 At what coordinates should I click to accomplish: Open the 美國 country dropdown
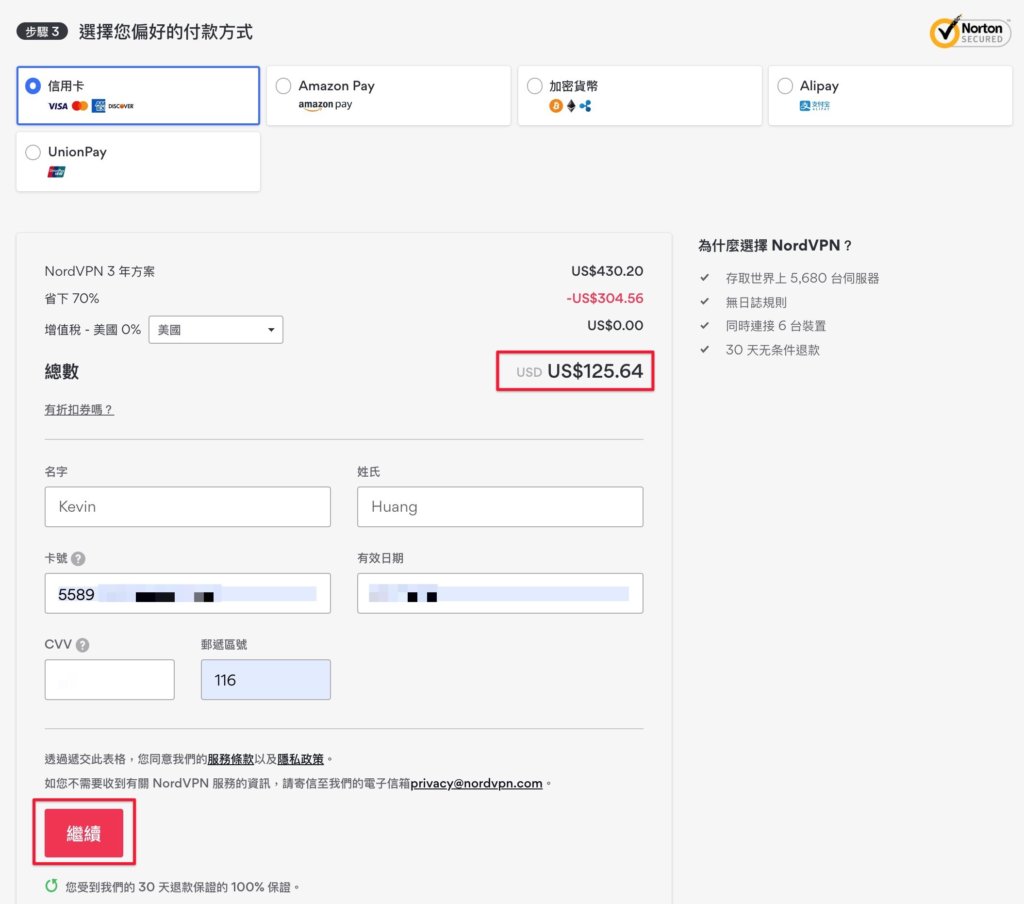[x=216, y=330]
